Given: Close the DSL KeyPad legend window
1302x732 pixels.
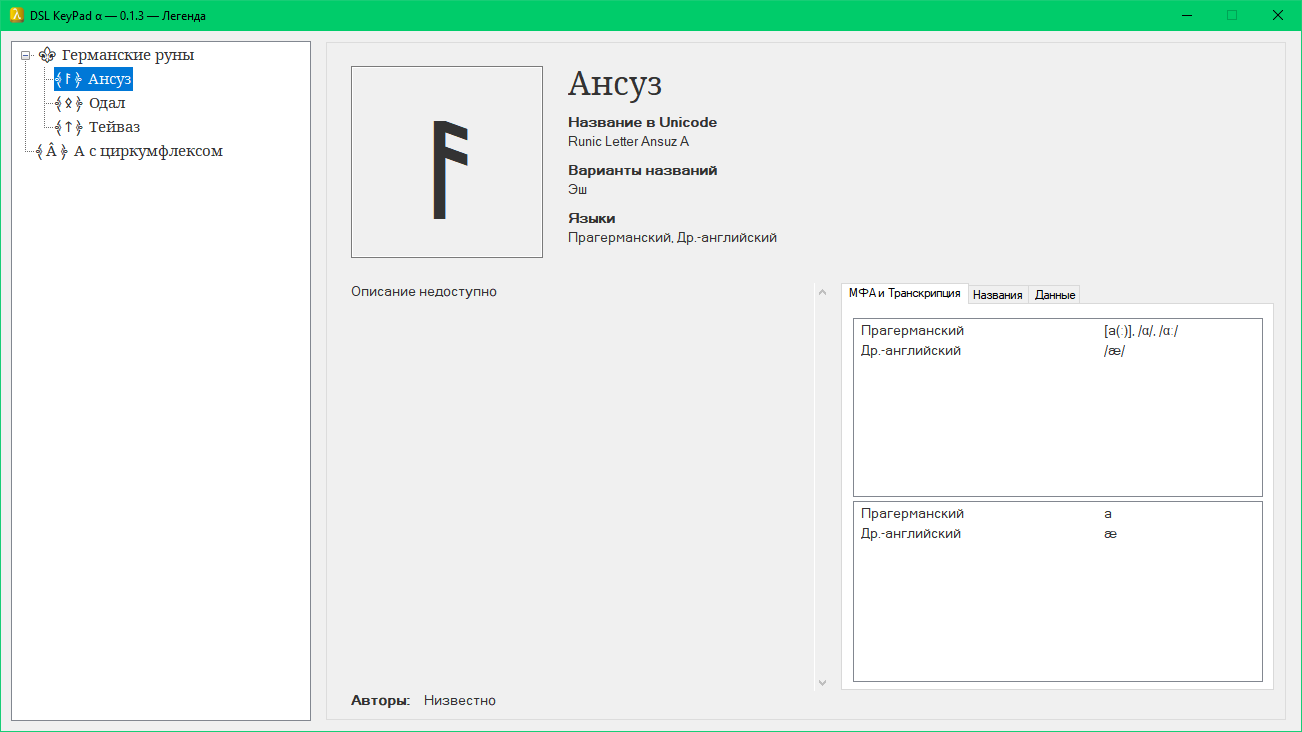Looking at the screenshot, I should point(1278,15).
